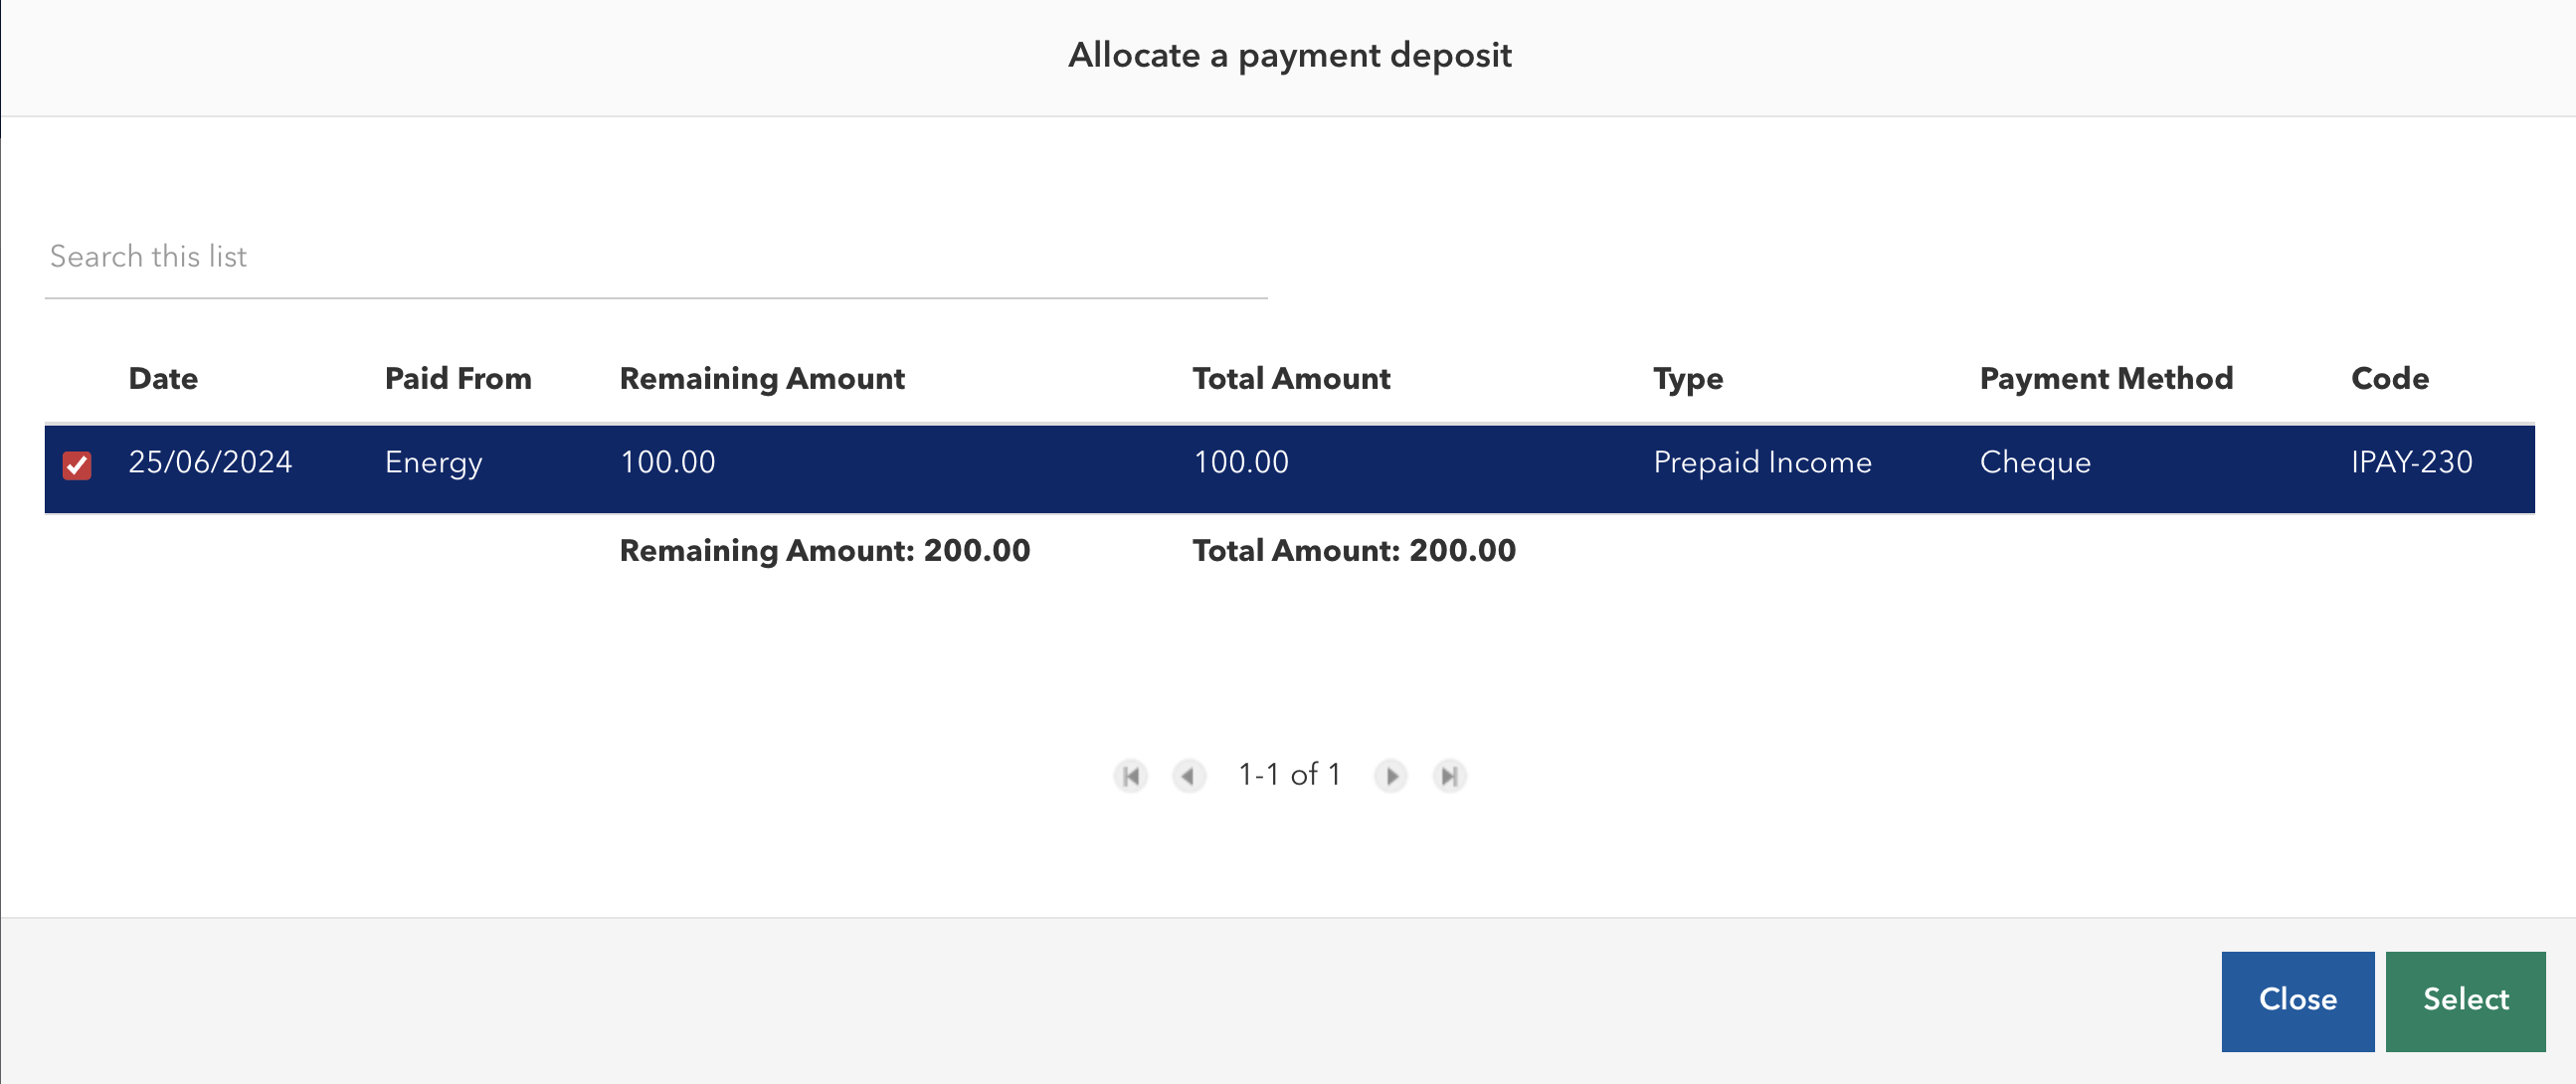This screenshot has width=2576, height=1084.
Task: Select the IPAY-230 code cell
Action: [2411, 462]
